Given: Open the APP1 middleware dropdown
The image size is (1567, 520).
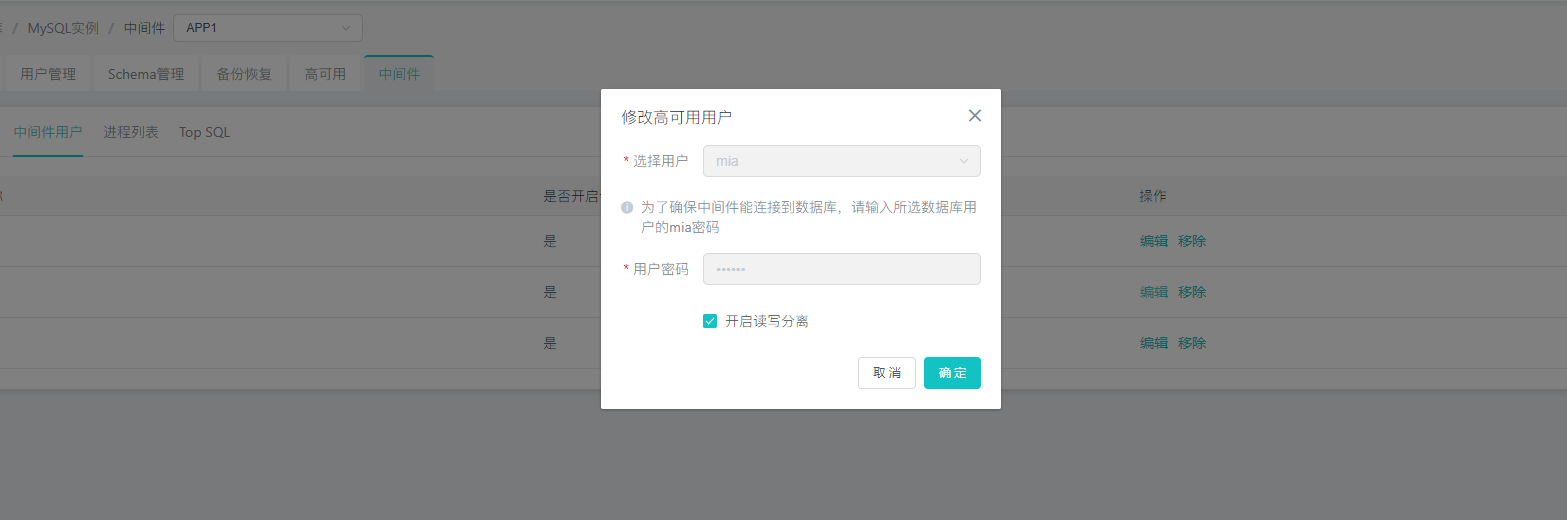Looking at the screenshot, I should [x=268, y=28].
